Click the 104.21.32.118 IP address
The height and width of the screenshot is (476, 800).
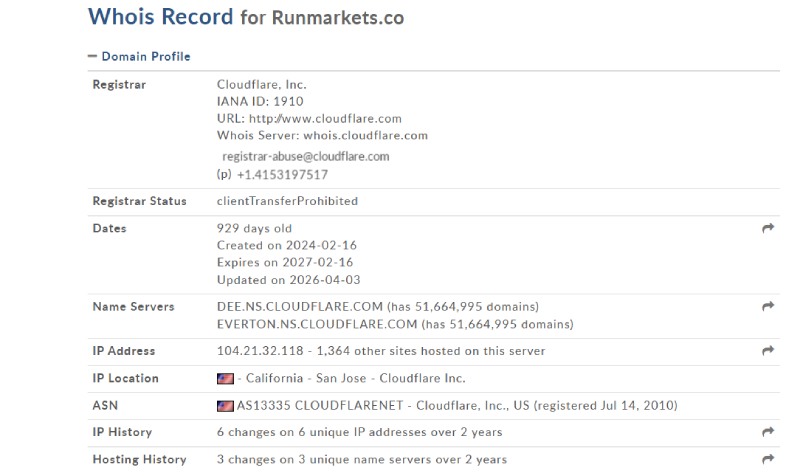[260, 351]
